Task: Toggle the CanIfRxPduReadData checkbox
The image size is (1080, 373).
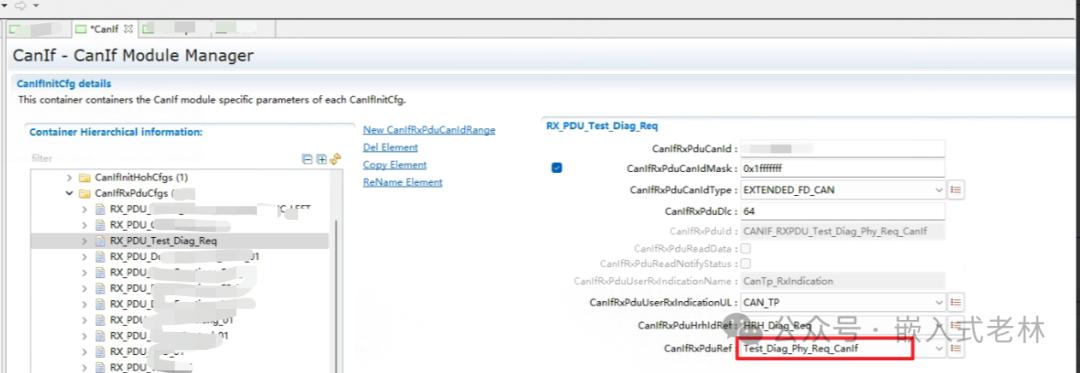Action: coord(745,248)
